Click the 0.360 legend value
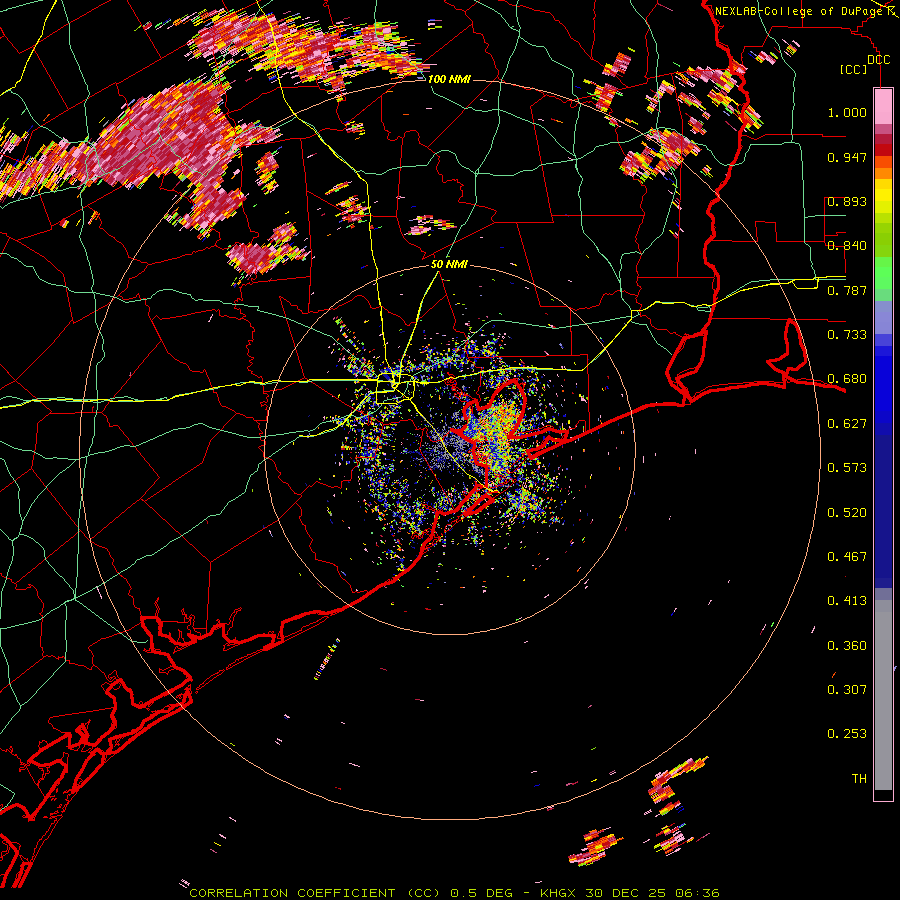Image resolution: width=900 pixels, height=900 pixels. tap(847, 646)
